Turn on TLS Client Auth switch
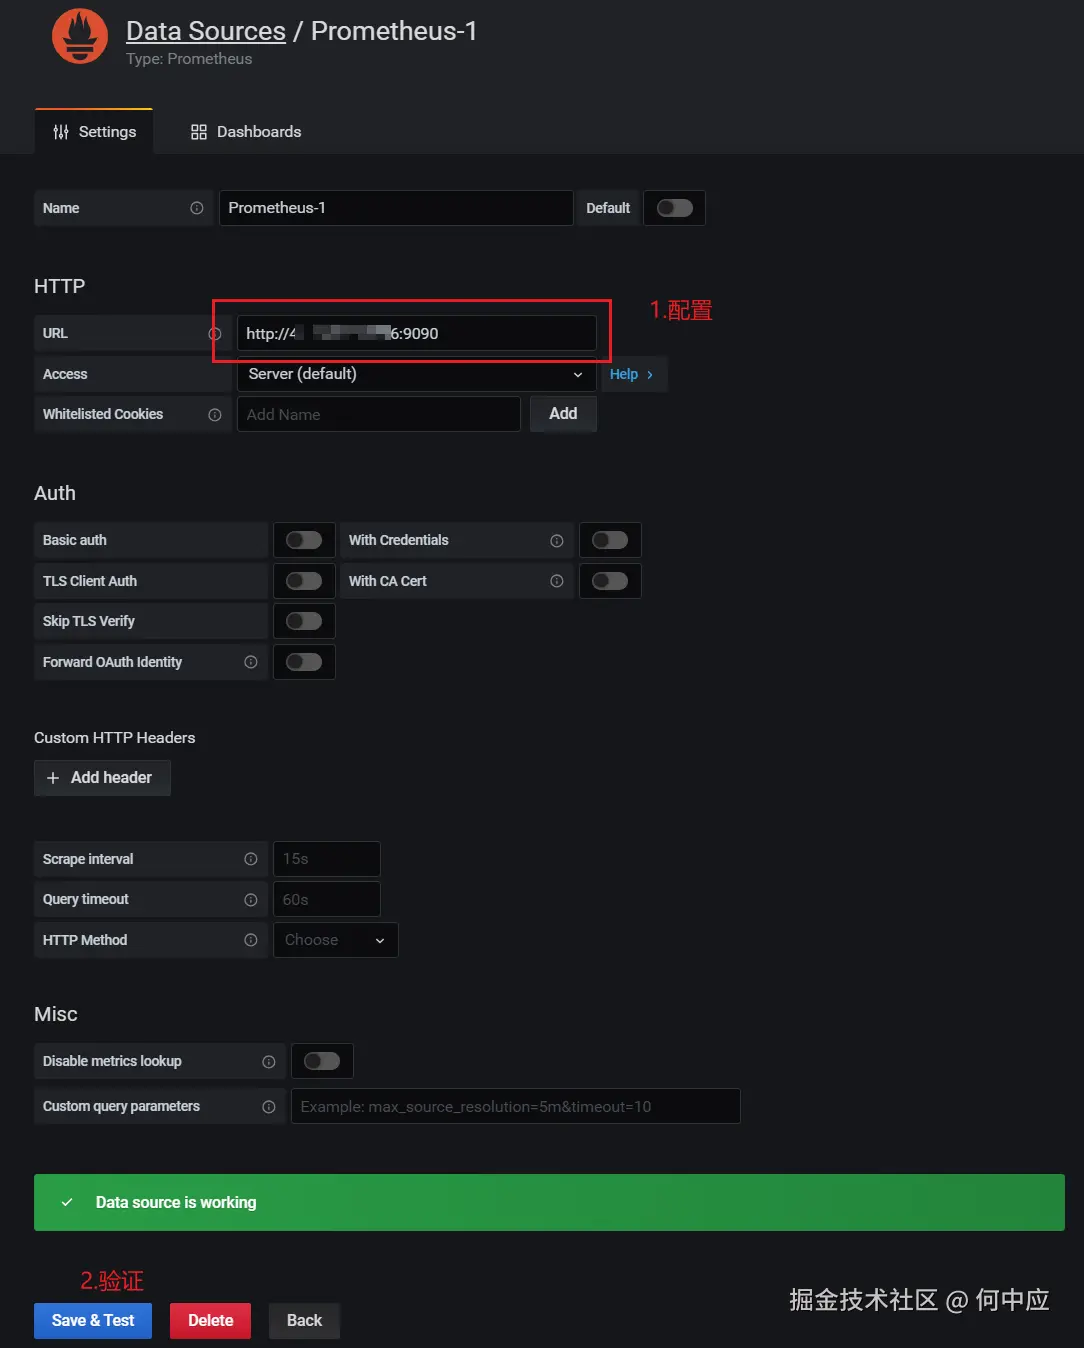The height and width of the screenshot is (1348, 1084). click(304, 581)
